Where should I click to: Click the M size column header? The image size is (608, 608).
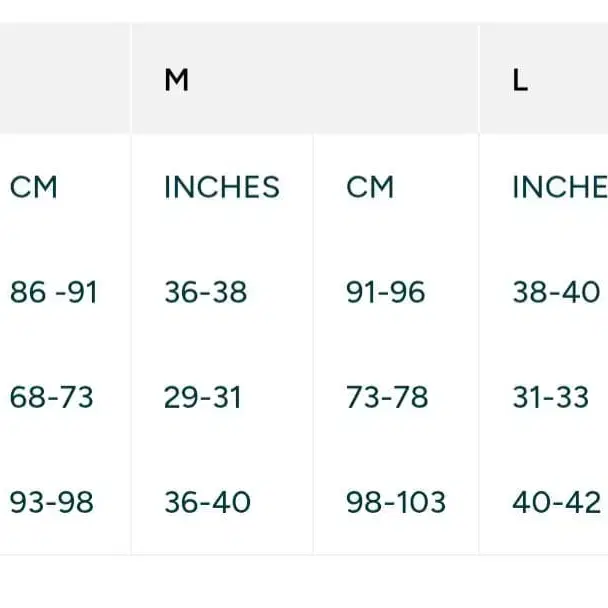[177, 81]
